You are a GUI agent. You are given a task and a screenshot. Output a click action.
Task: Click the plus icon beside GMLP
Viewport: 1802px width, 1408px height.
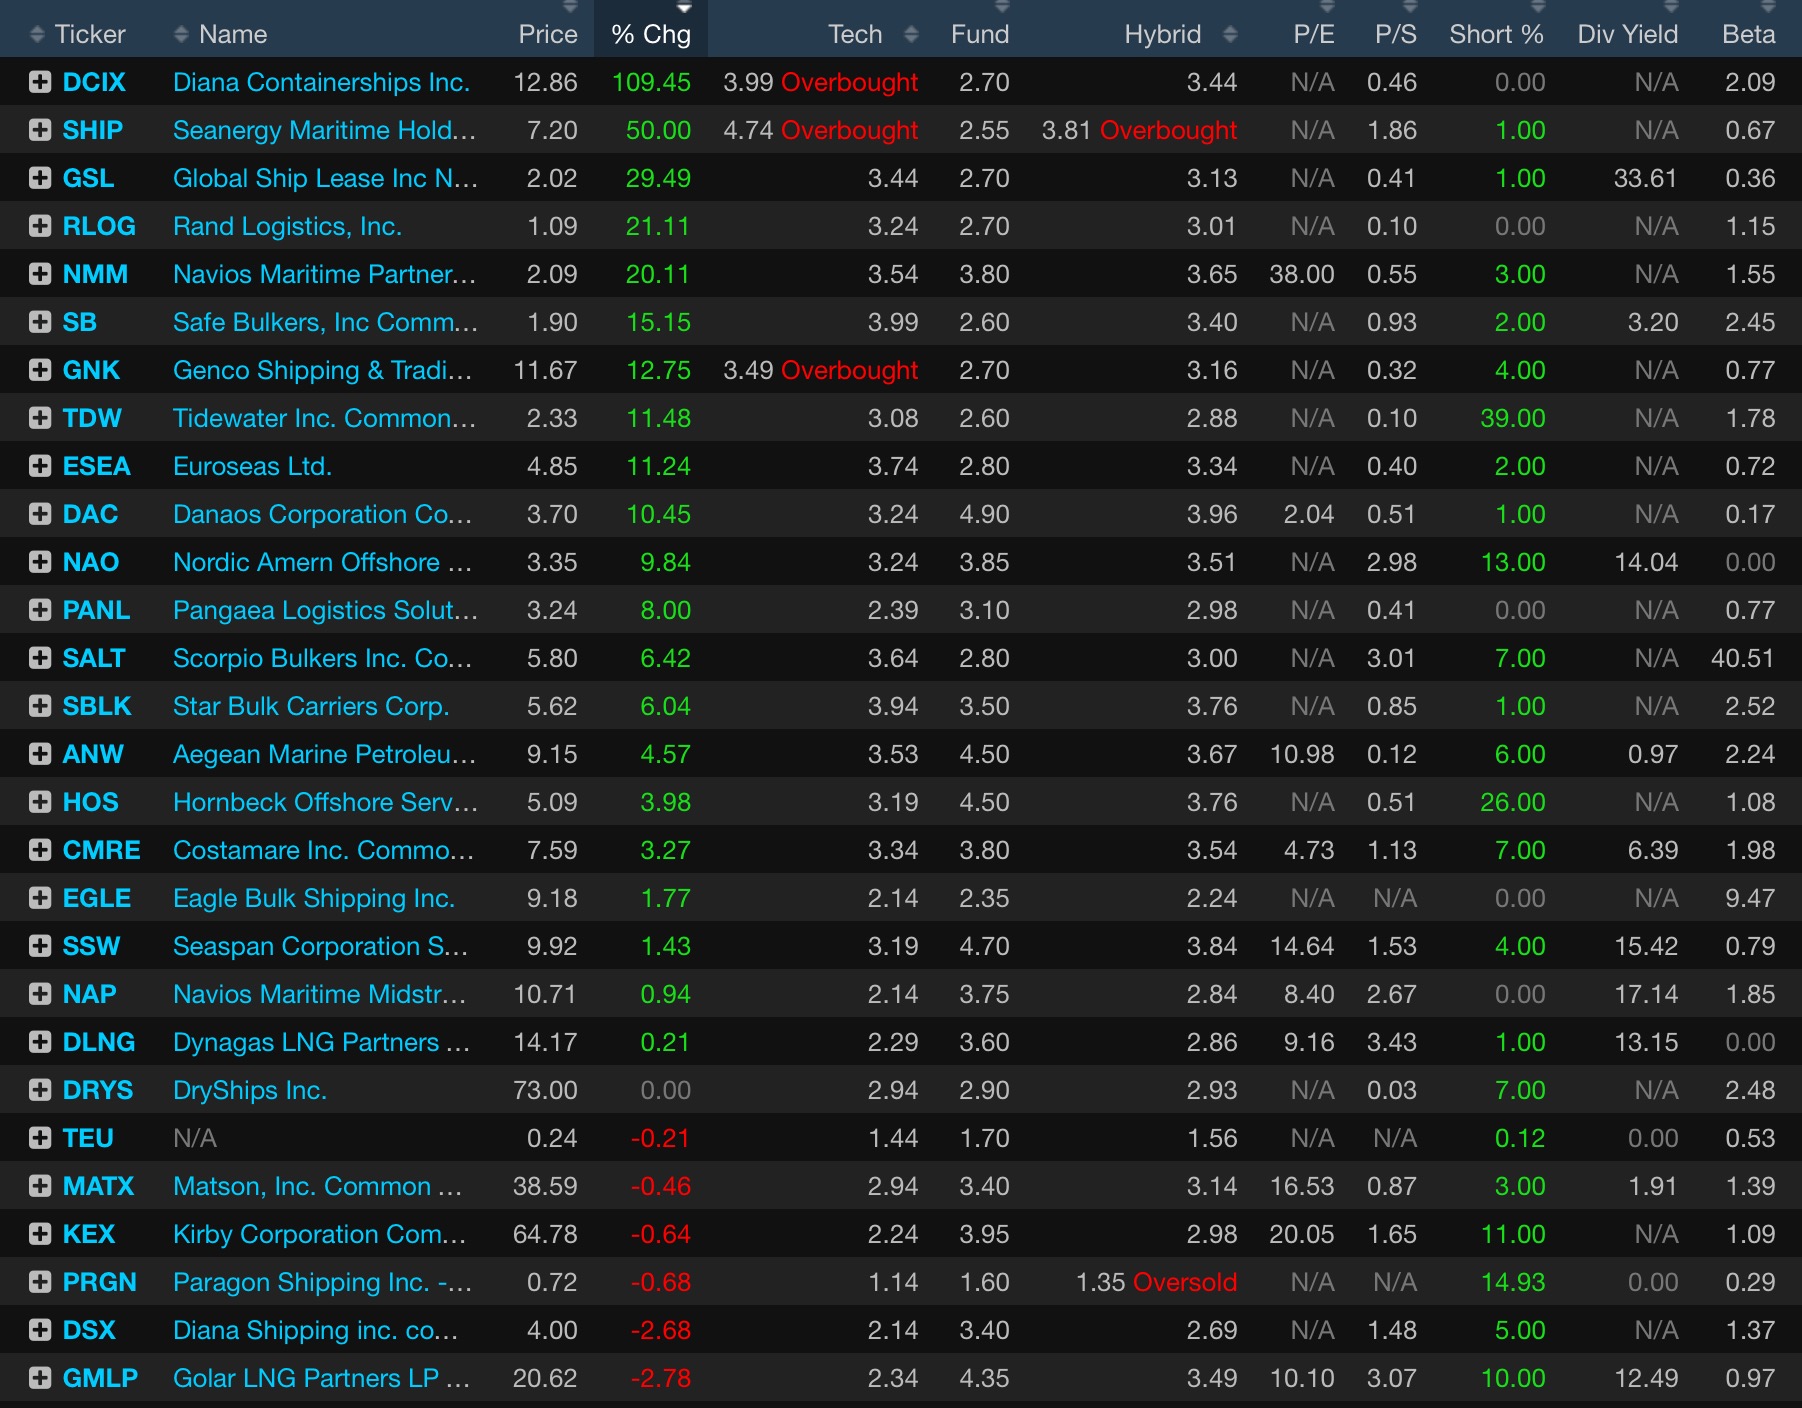(x=40, y=1378)
